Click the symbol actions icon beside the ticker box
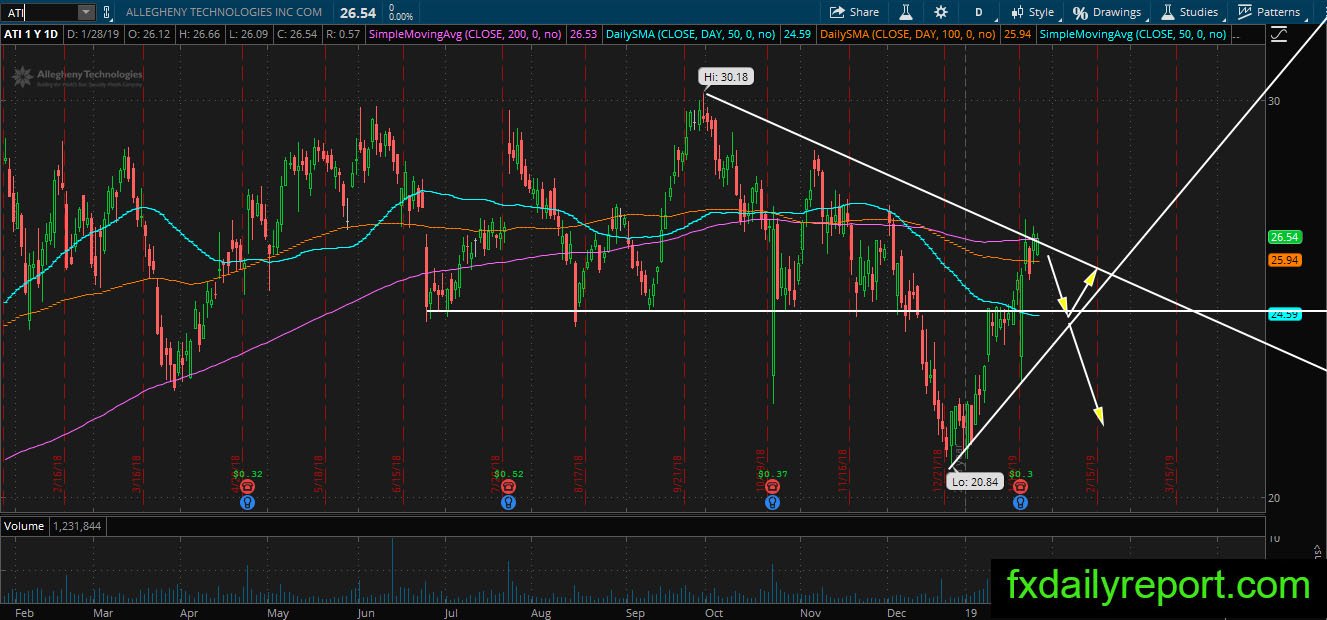The image size is (1327, 620). (x=109, y=12)
